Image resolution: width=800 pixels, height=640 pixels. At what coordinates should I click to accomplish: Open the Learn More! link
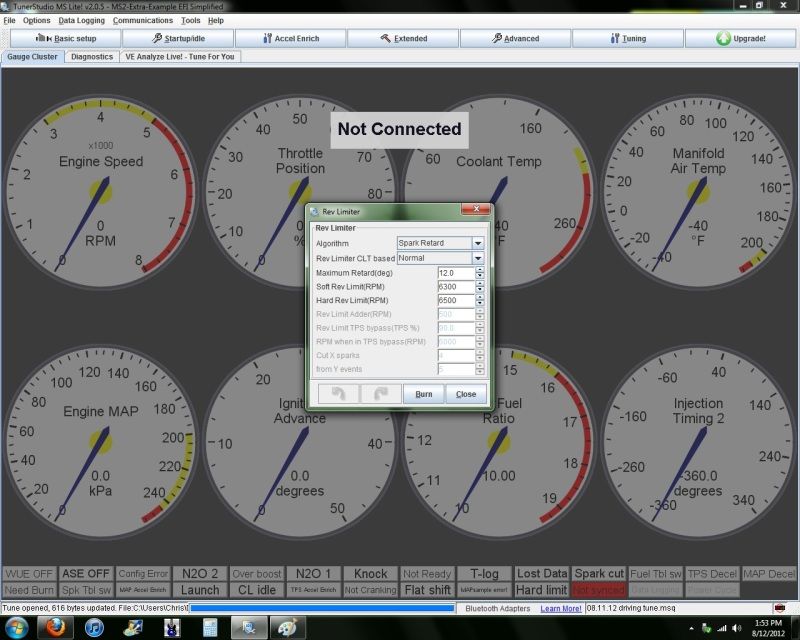[x=561, y=608]
